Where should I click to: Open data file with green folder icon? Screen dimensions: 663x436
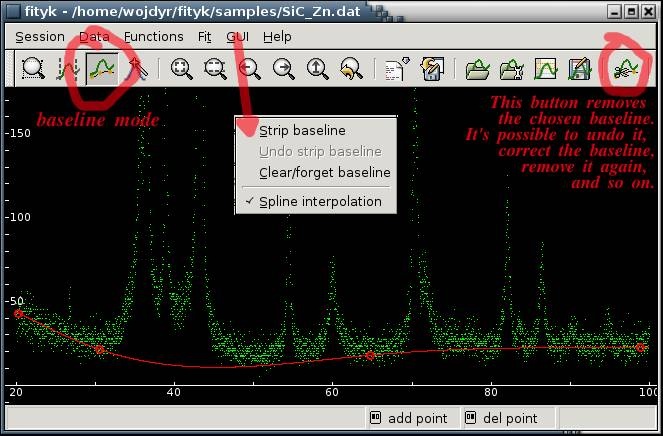pyautogui.click(x=477, y=69)
